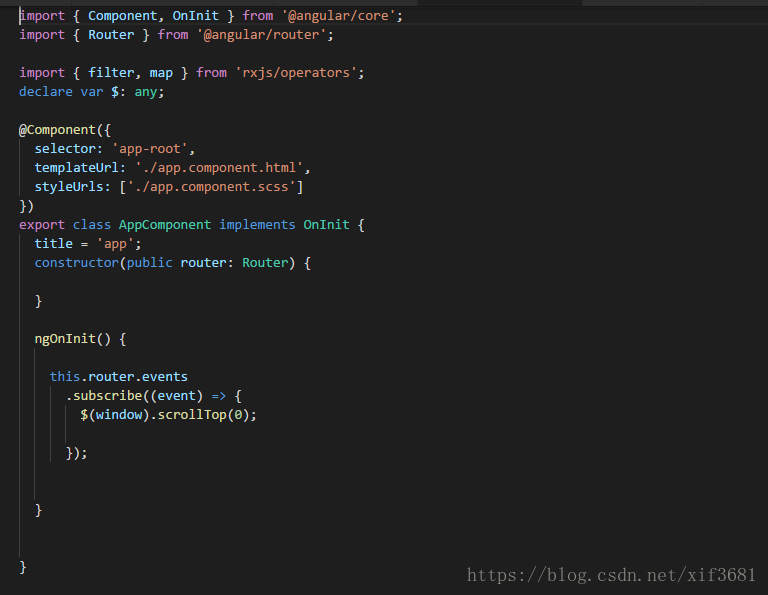
Task: Click the './app.component.html' string
Action: 219,168
